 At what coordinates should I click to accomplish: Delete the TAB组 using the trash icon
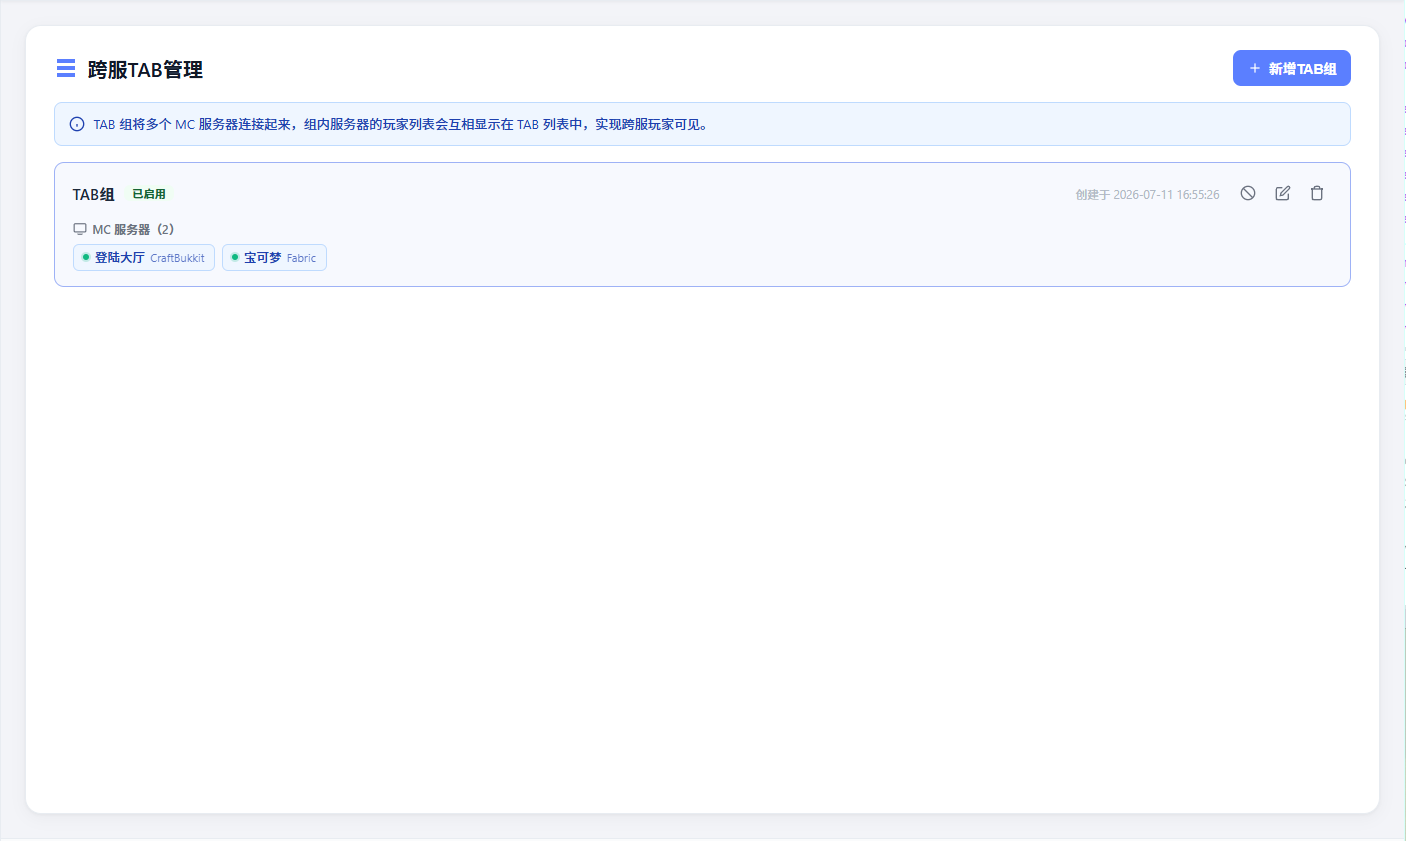1317,193
